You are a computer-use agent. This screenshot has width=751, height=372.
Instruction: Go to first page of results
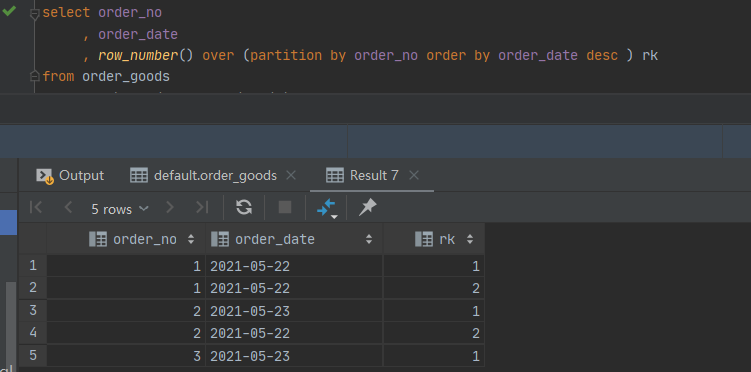coord(36,207)
